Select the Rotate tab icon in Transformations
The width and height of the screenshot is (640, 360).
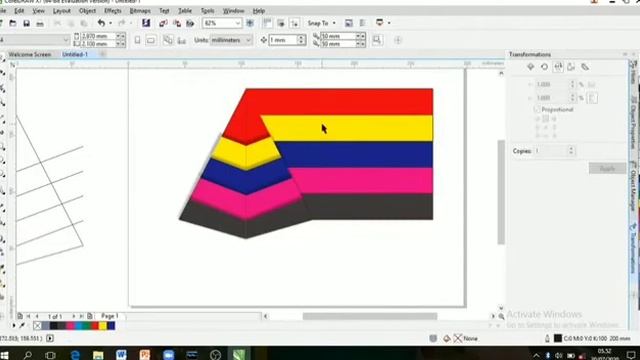(544, 67)
